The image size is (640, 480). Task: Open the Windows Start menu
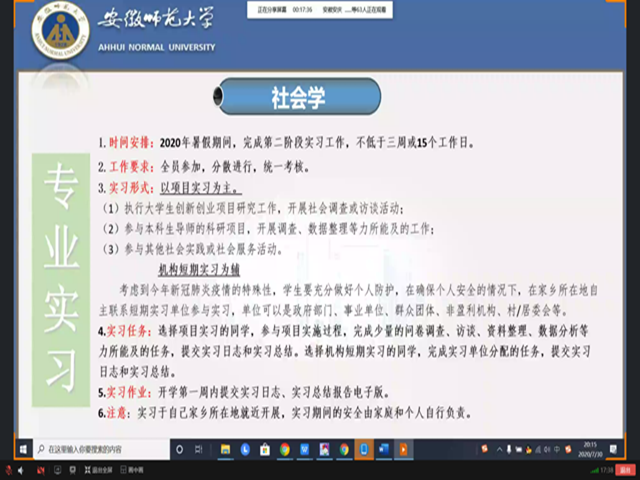(x=12, y=449)
